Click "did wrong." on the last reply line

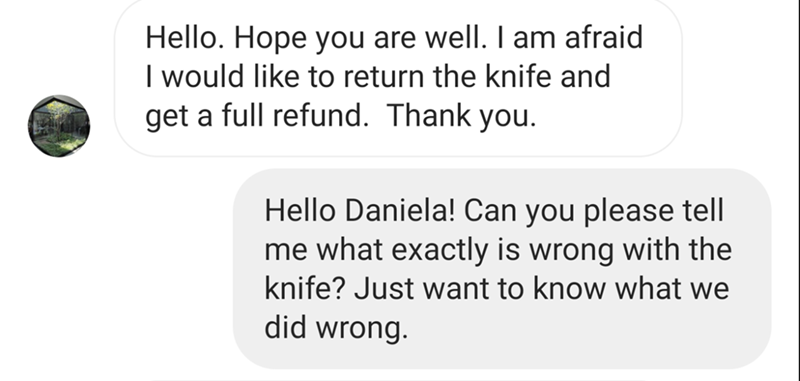[336, 327]
